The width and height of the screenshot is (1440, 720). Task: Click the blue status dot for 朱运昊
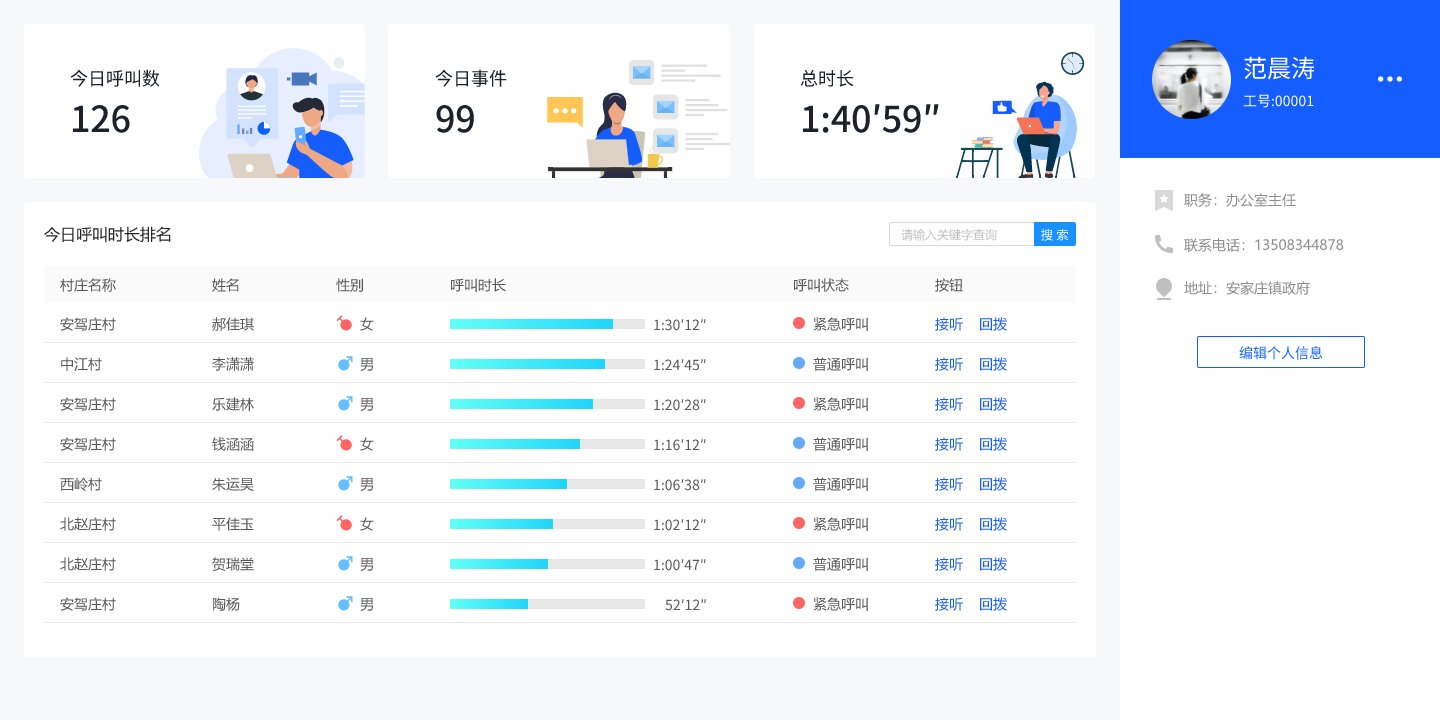click(x=799, y=483)
